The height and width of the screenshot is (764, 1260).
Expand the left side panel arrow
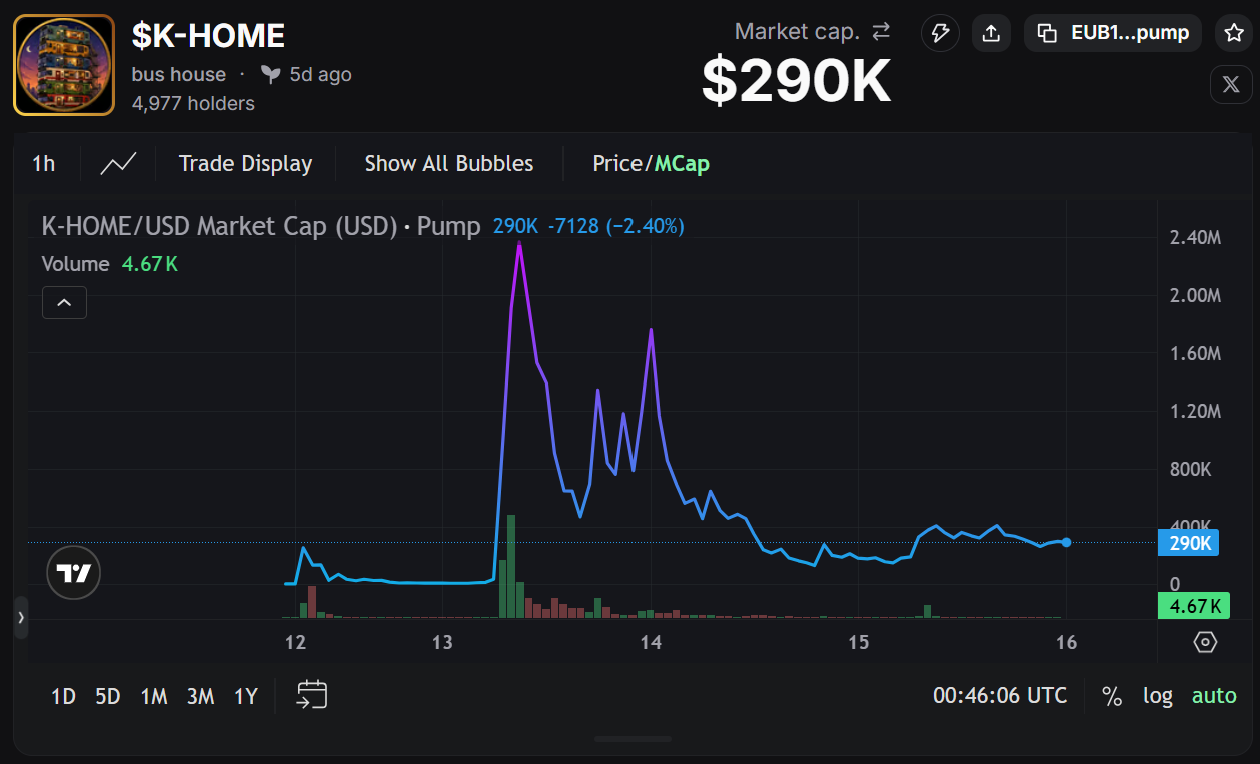(x=21, y=618)
